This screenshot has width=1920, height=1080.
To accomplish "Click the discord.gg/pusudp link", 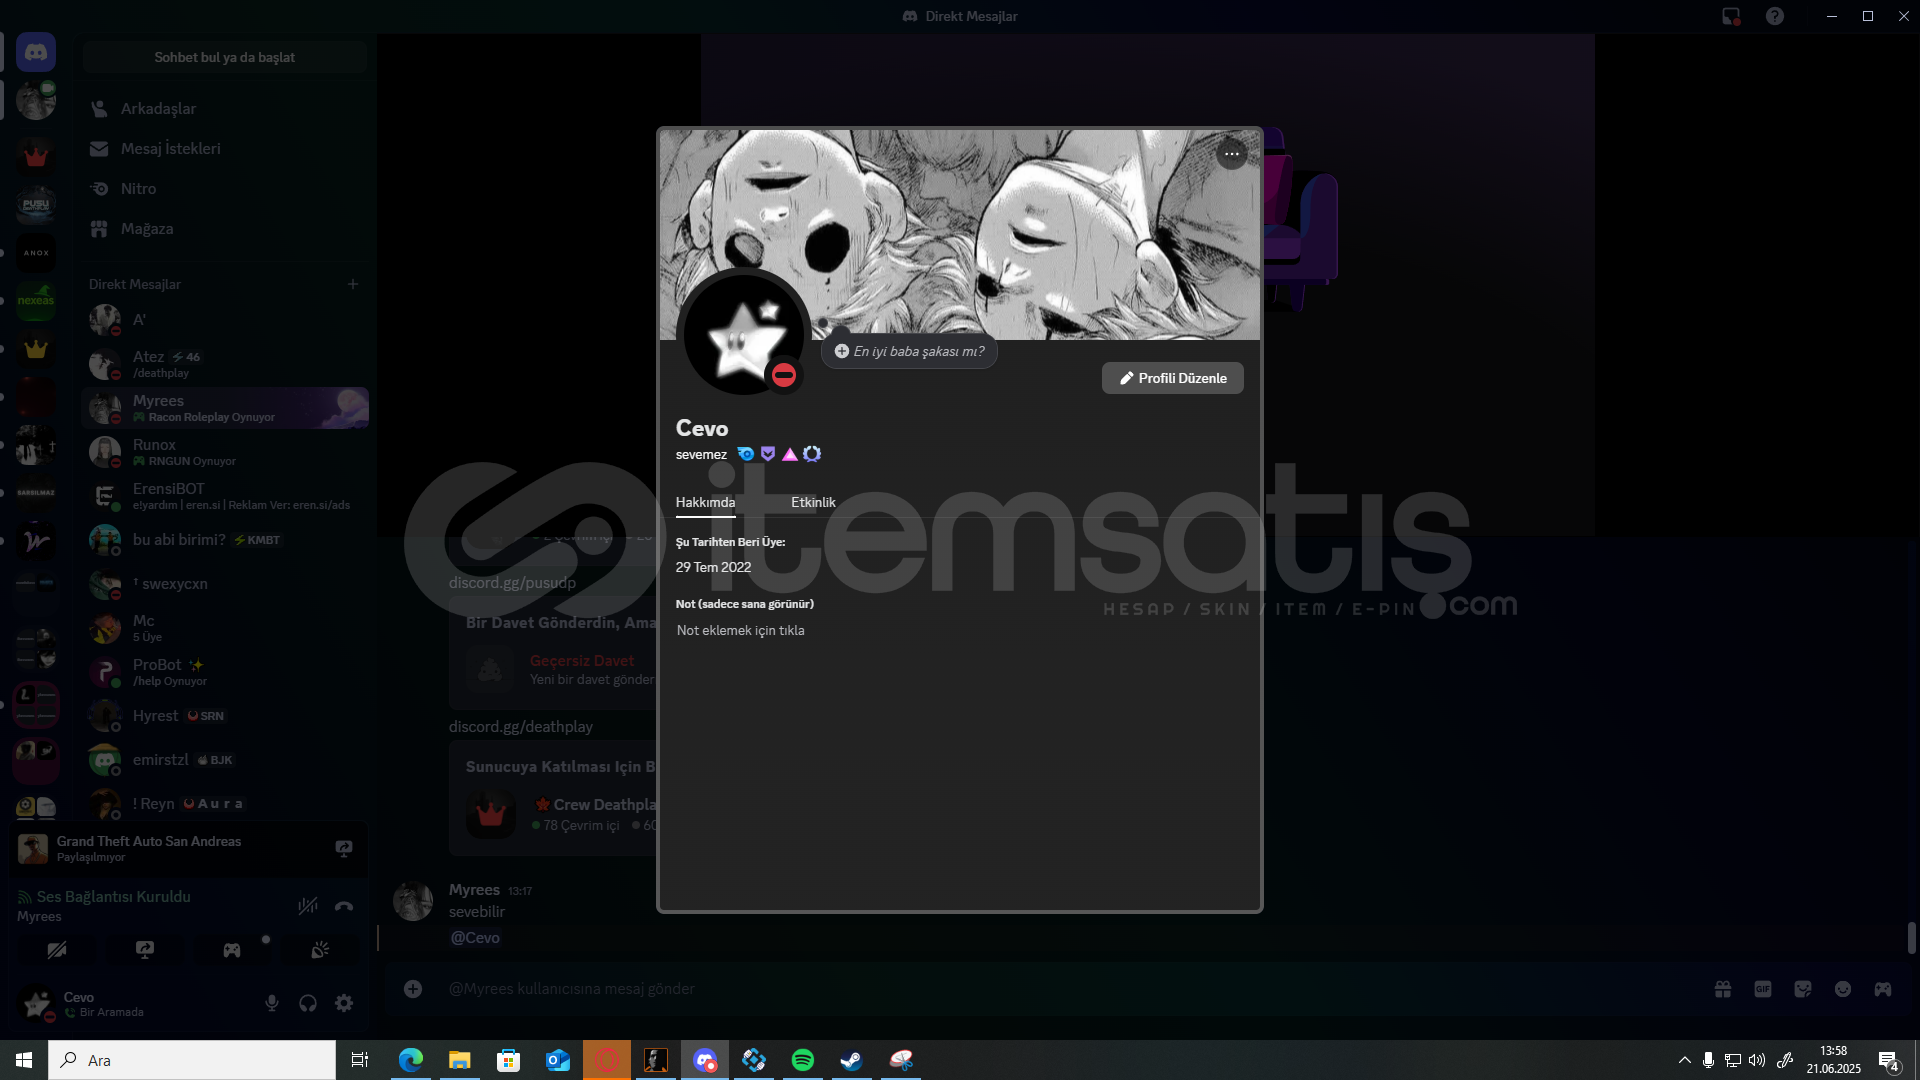I will (512, 583).
